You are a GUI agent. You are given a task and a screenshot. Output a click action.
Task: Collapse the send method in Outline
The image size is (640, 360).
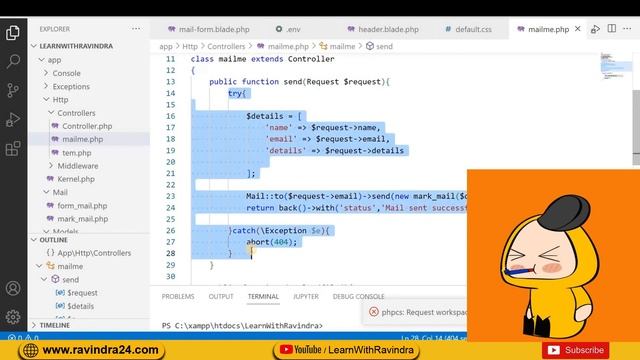coord(70,280)
